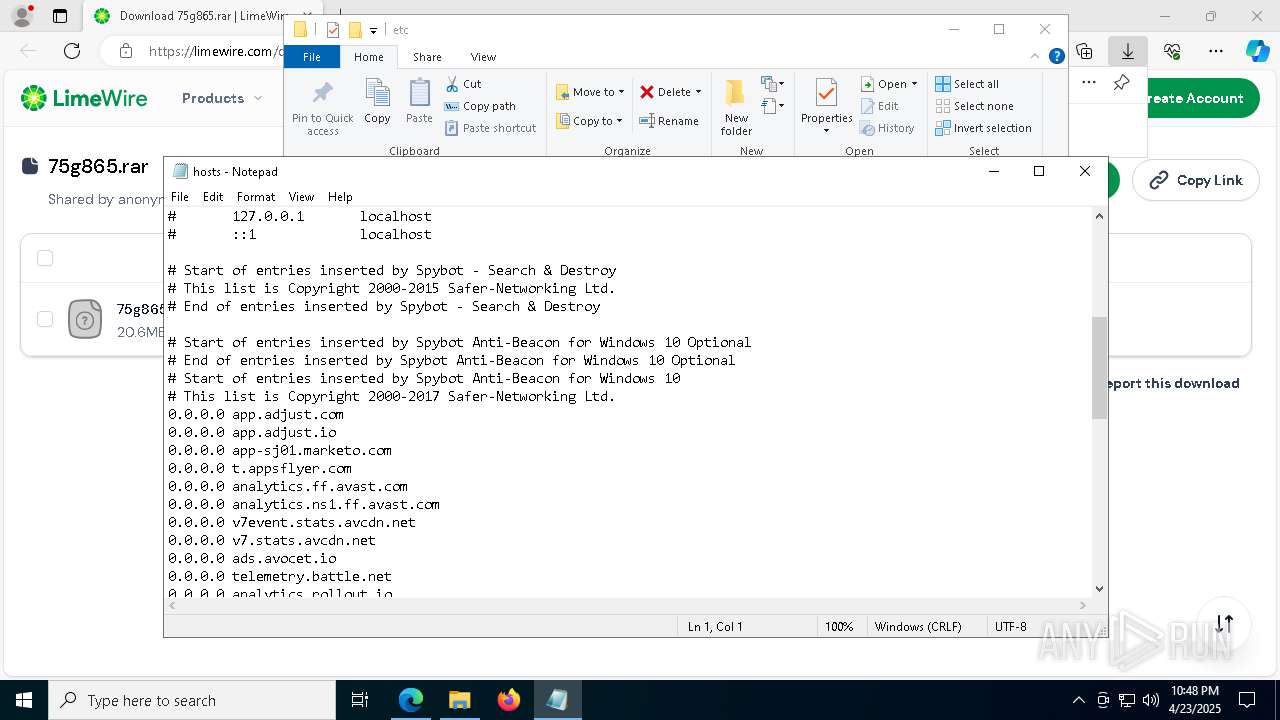Open Explorer Help question mark icon

pyautogui.click(x=1056, y=56)
